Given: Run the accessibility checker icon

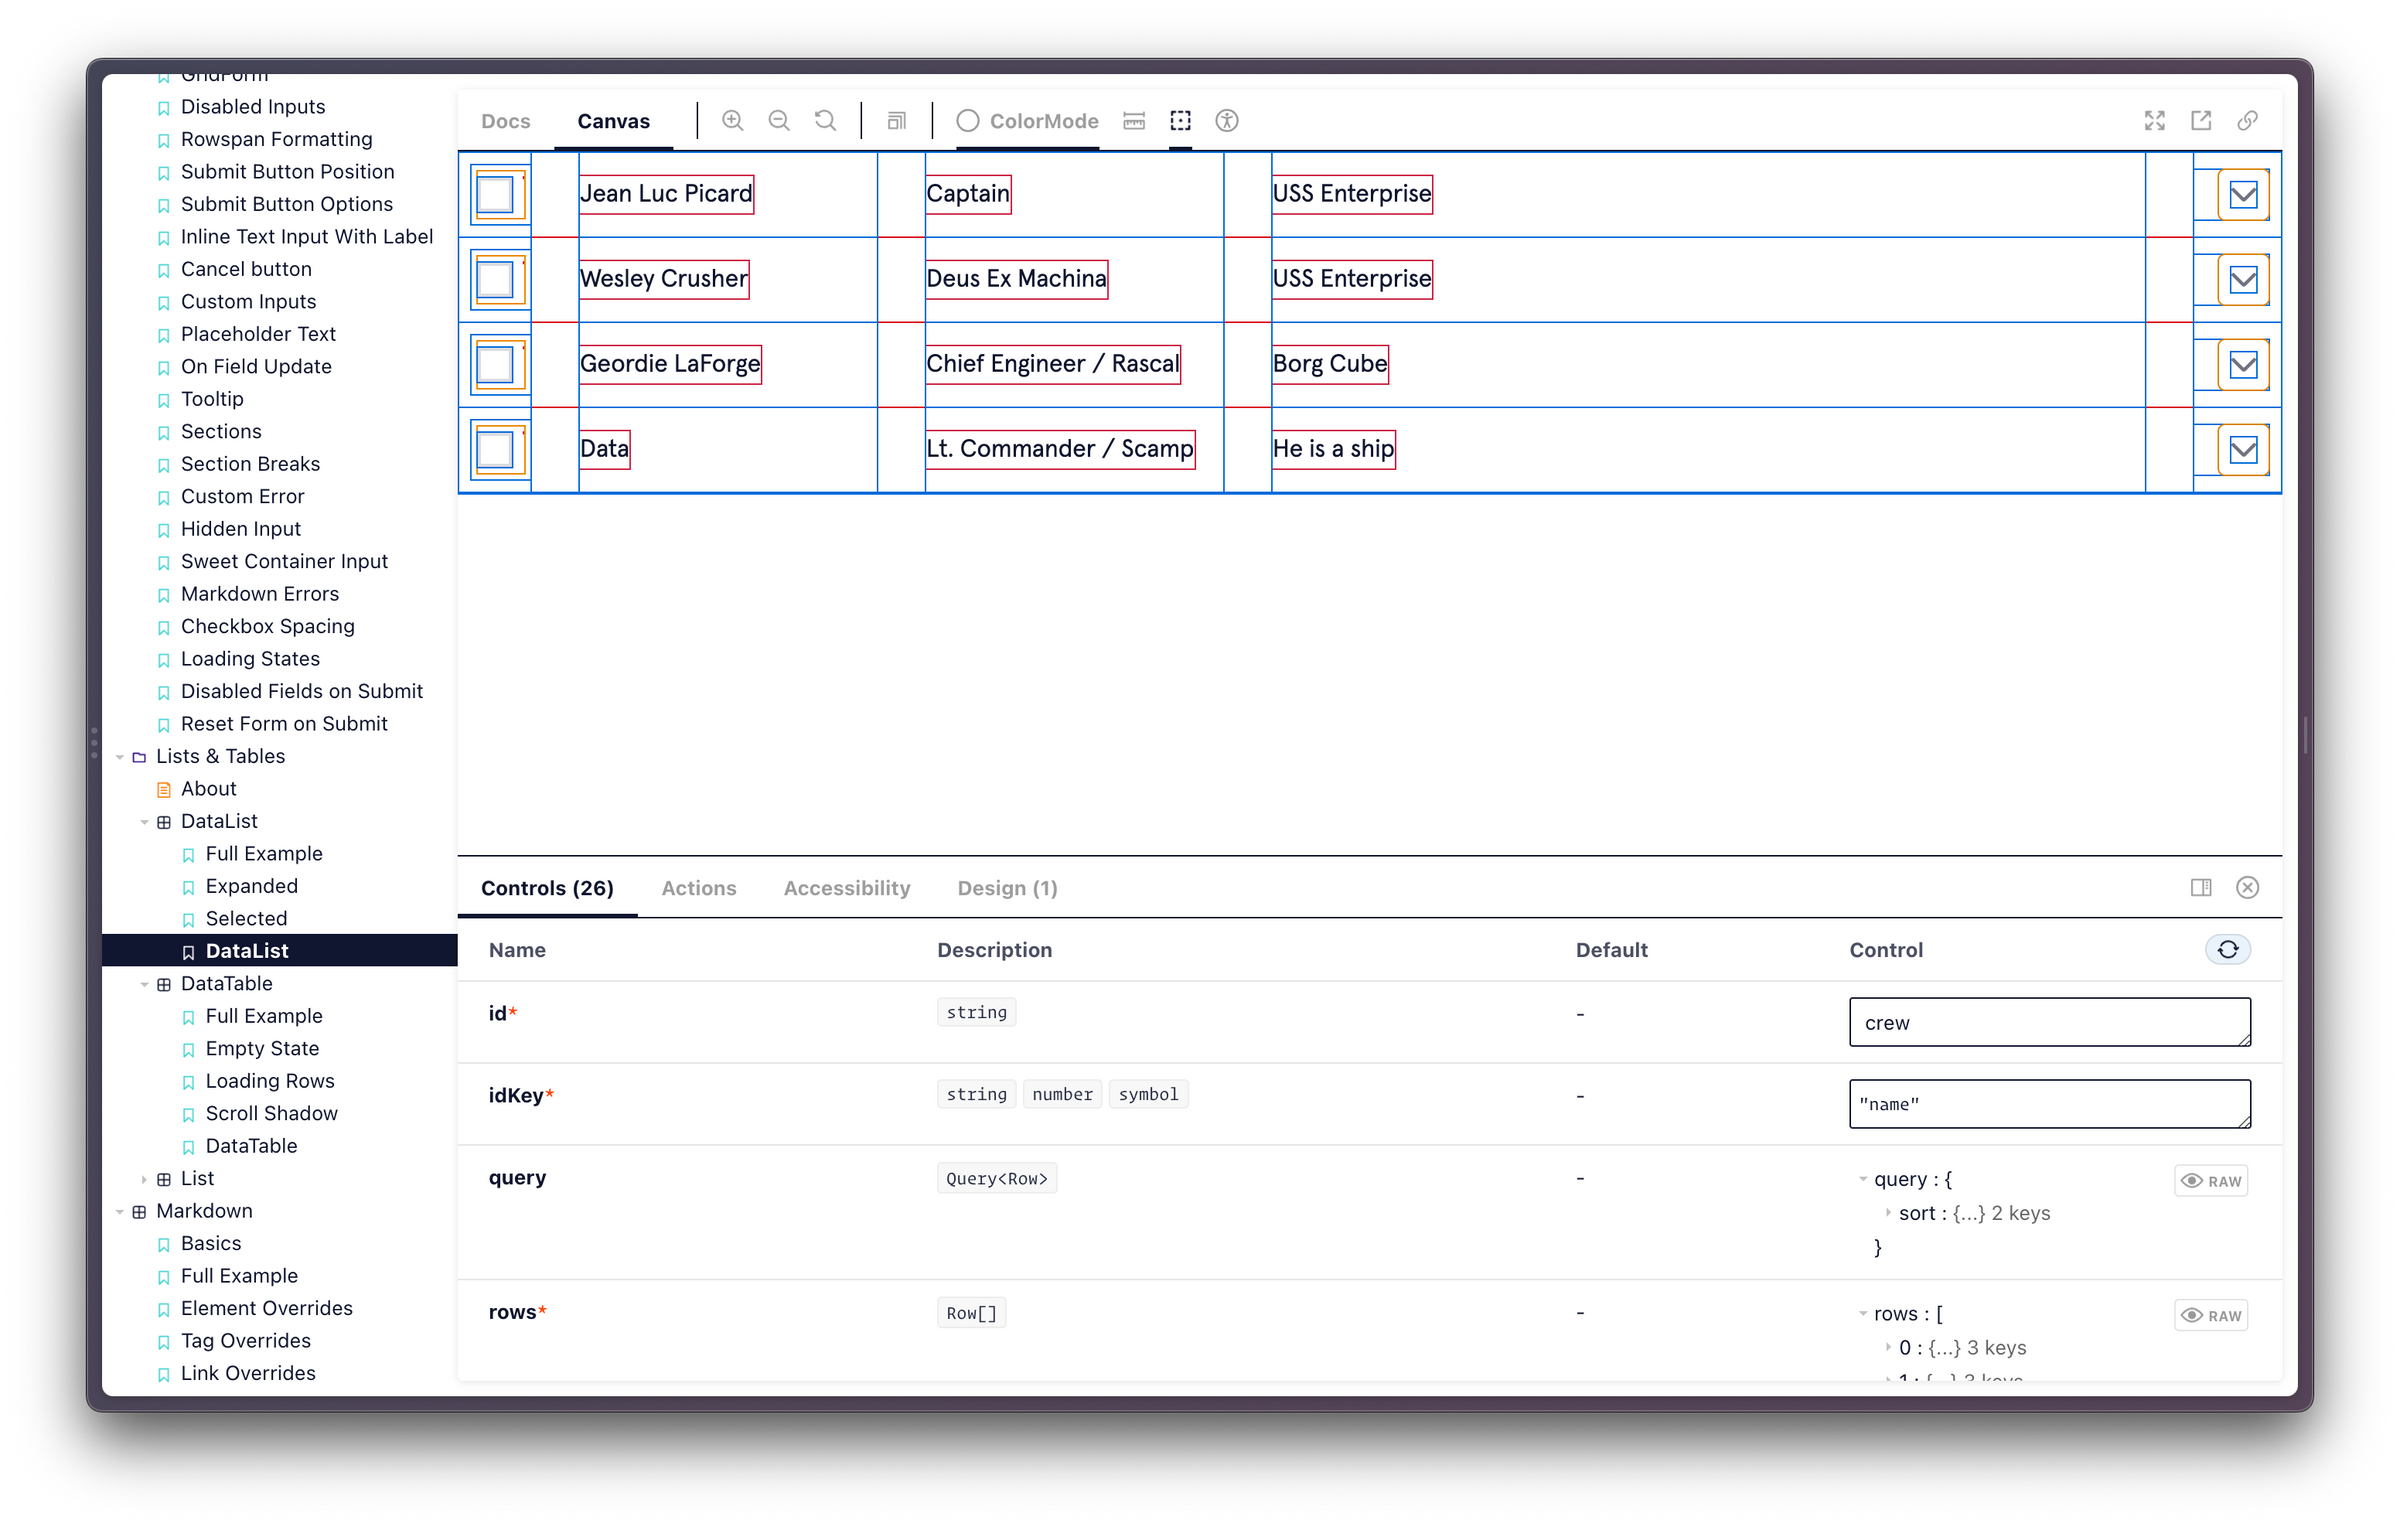Looking at the screenshot, I should (1227, 120).
